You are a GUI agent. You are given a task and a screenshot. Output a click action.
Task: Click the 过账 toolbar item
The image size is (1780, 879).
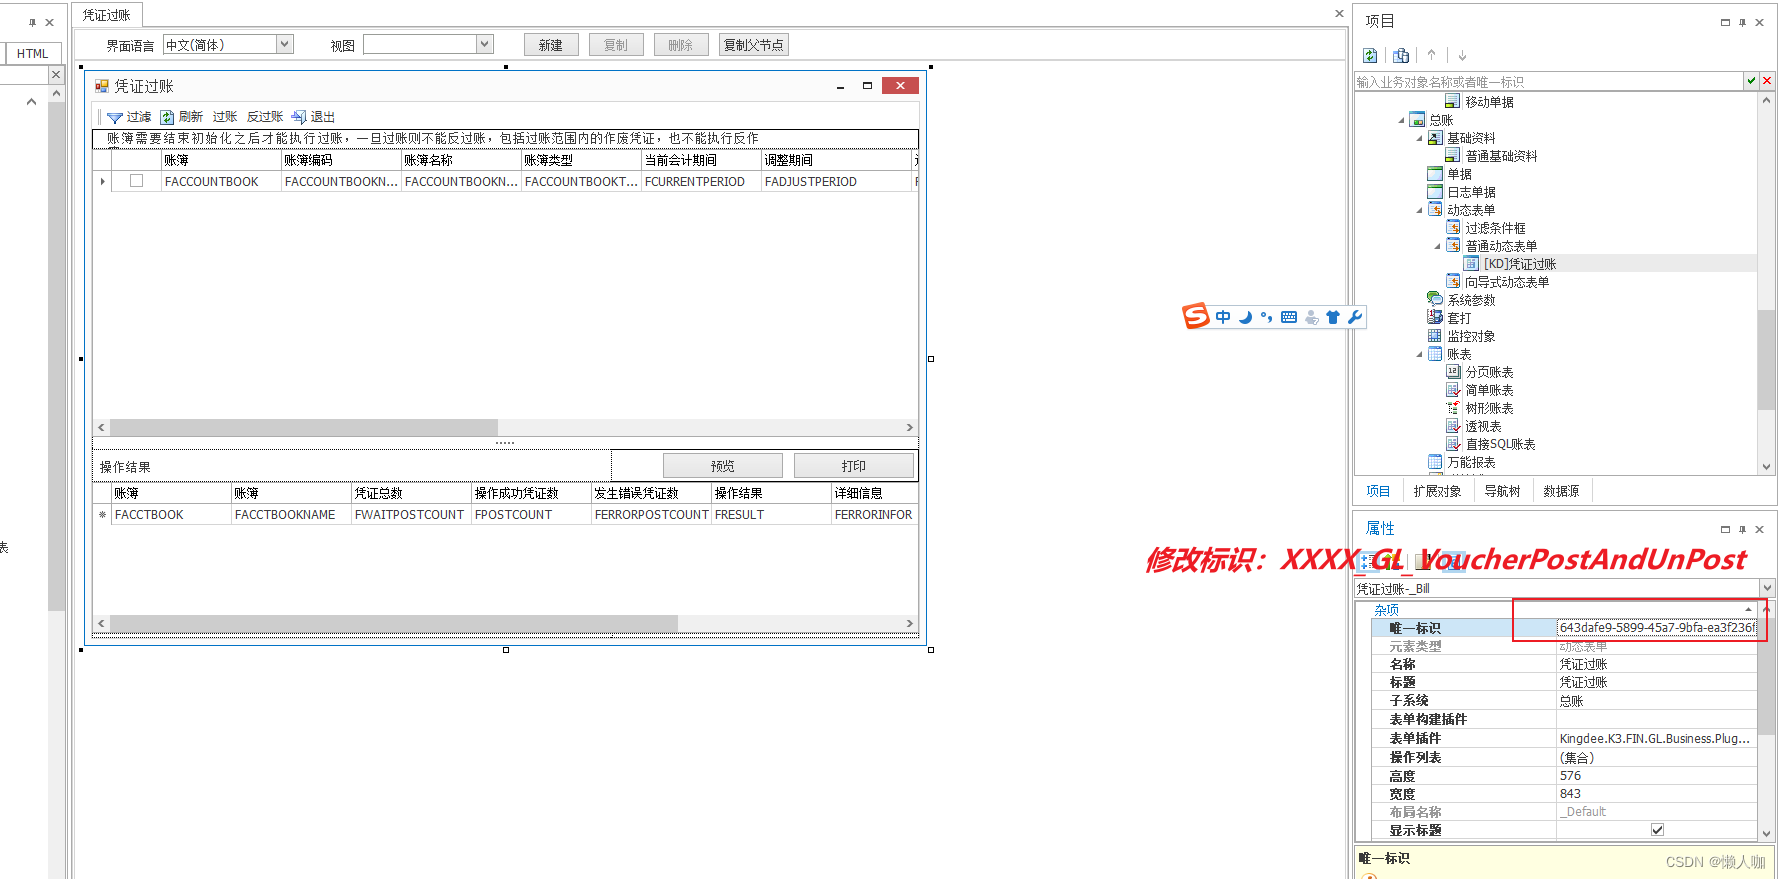pos(225,117)
